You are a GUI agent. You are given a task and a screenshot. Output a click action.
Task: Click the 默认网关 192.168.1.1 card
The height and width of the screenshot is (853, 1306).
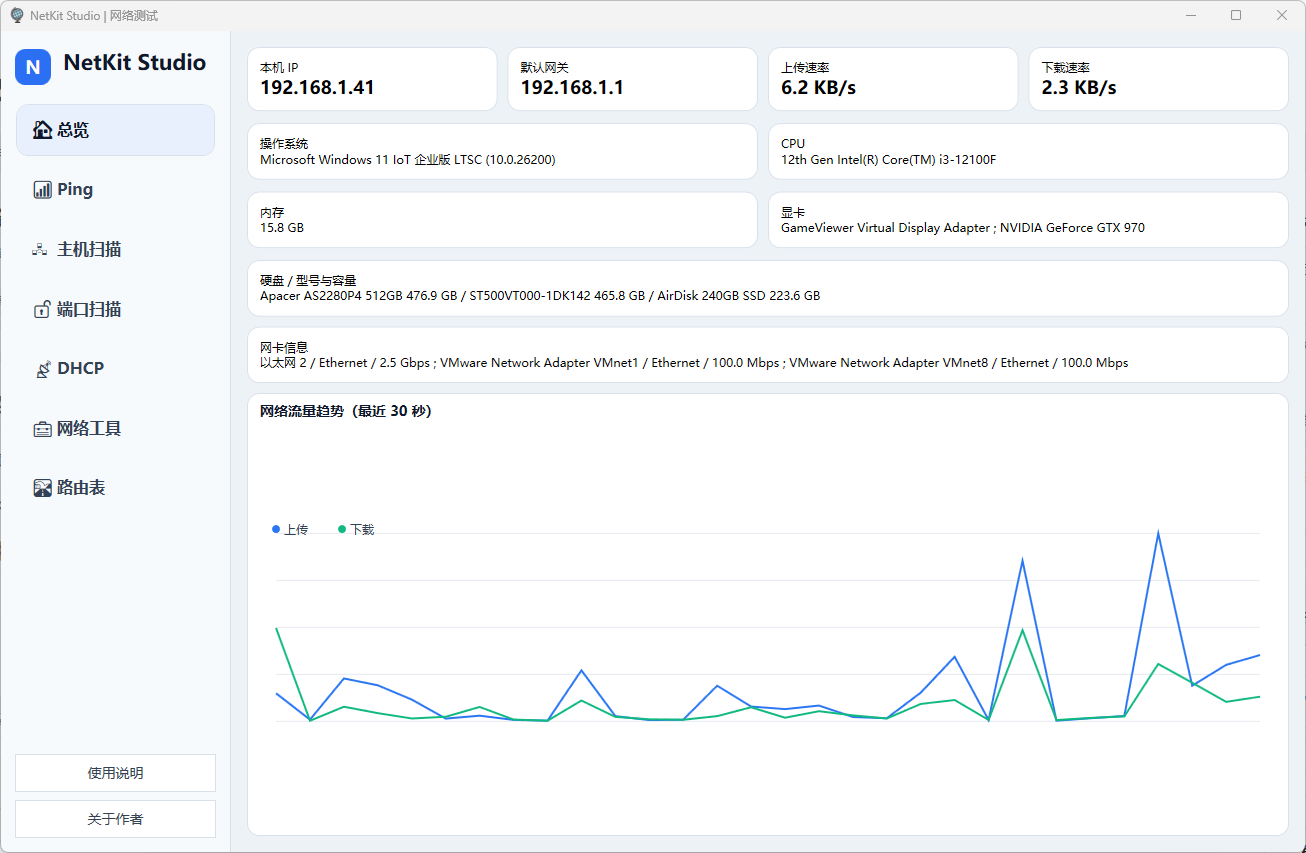pyautogui.click(x=632, y=79)
